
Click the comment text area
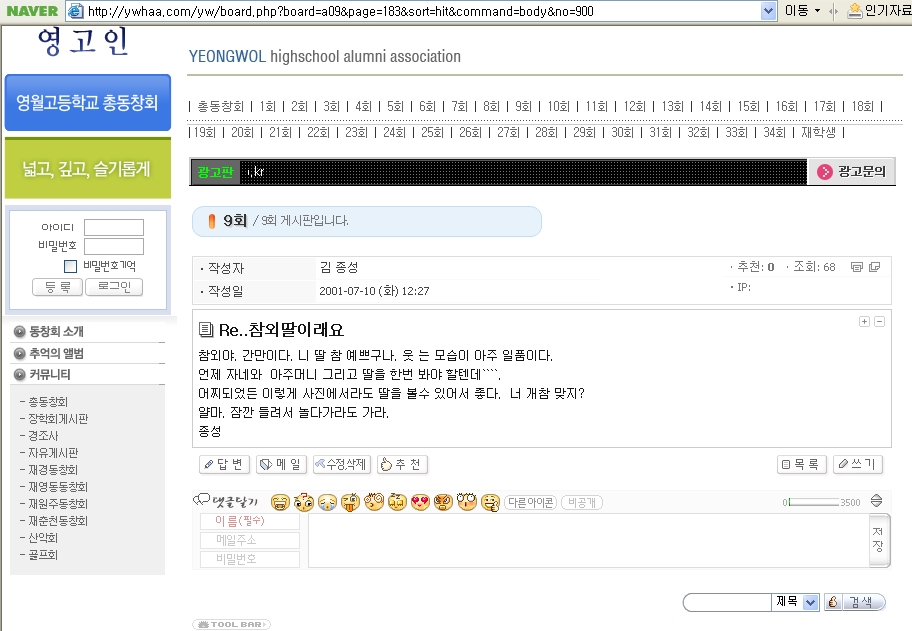click(589, 540)
